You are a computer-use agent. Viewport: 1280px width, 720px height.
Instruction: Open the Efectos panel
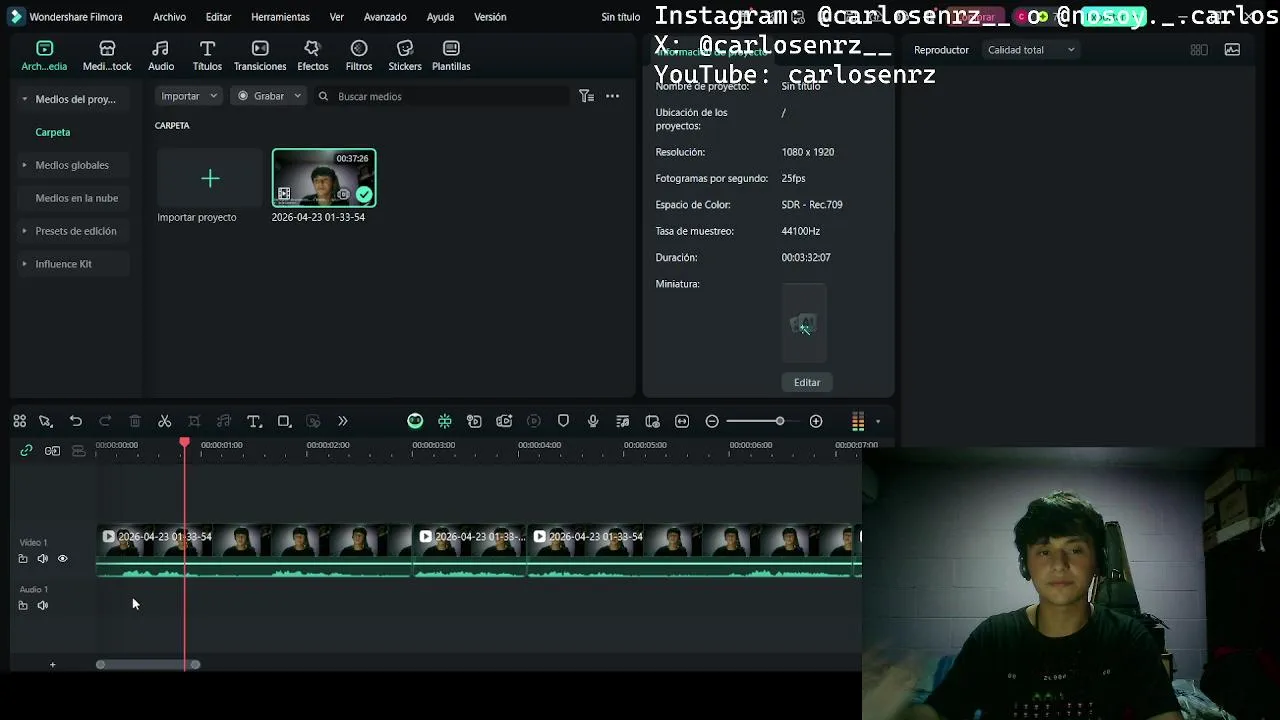(x=312, y=56)
